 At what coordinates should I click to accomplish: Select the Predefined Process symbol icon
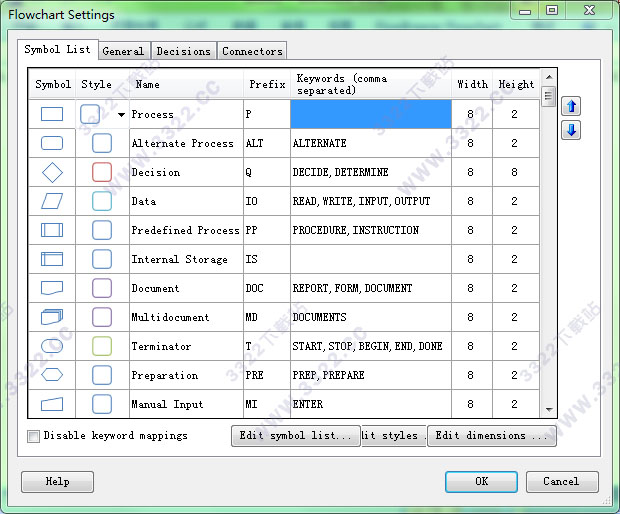(52, 230)
